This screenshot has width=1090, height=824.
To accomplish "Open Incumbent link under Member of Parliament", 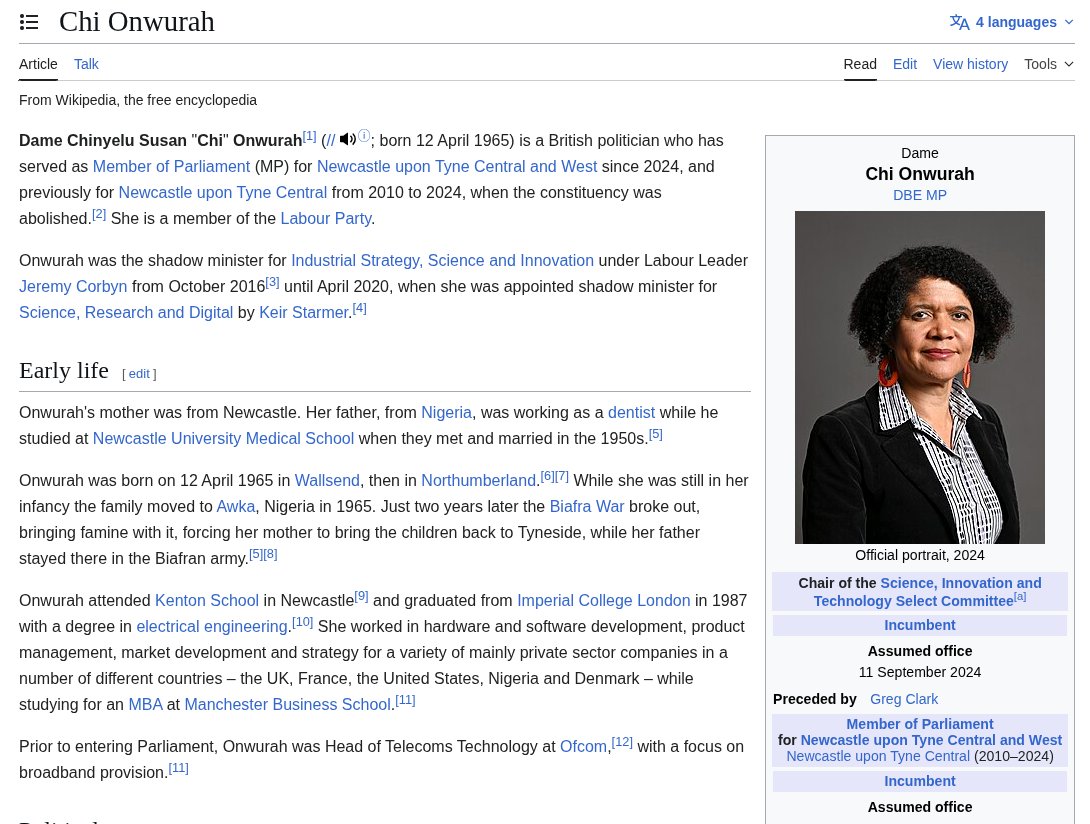I will [x=920, y=781].
